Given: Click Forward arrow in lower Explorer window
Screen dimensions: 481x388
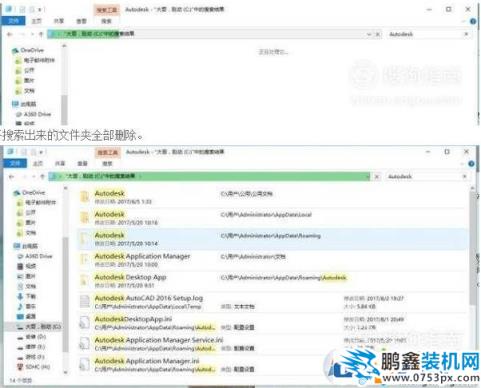Looking at the screenshot, I should coord(24,177).
